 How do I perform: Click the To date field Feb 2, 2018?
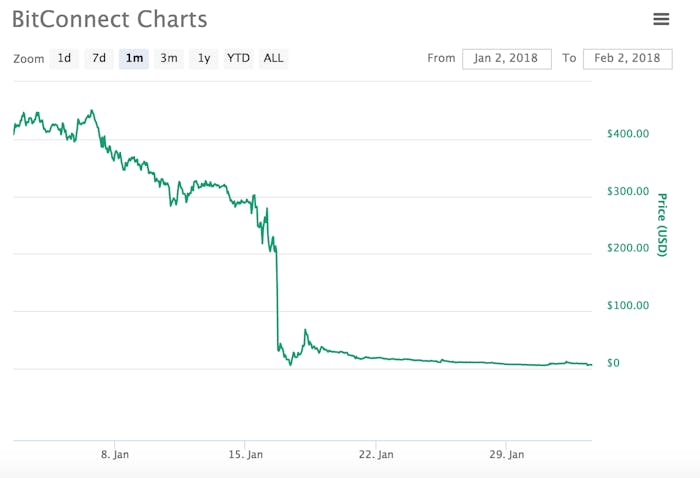(x=627, y=59)
